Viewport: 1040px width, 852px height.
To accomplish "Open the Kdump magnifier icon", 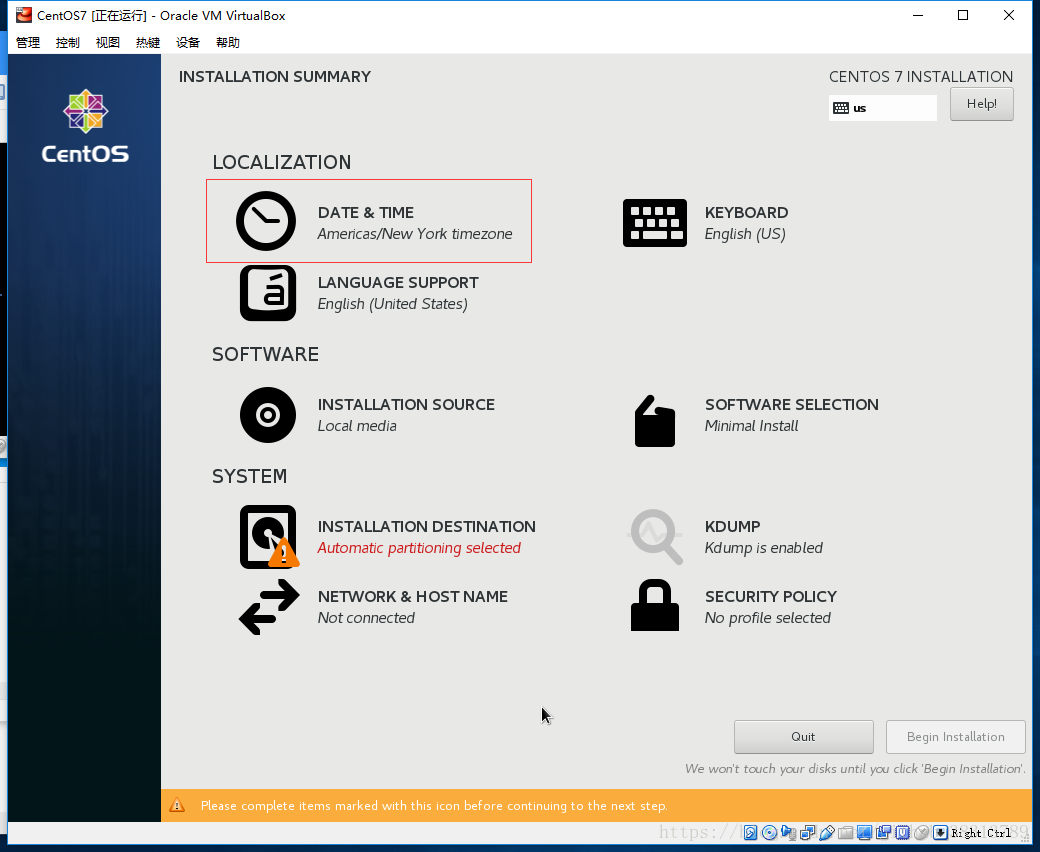I will click(655, 537).
